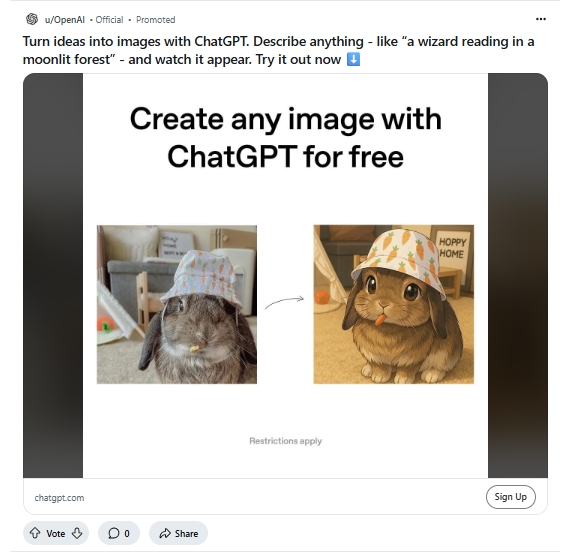Click the Restrictions apply text

tap(286, 441)
